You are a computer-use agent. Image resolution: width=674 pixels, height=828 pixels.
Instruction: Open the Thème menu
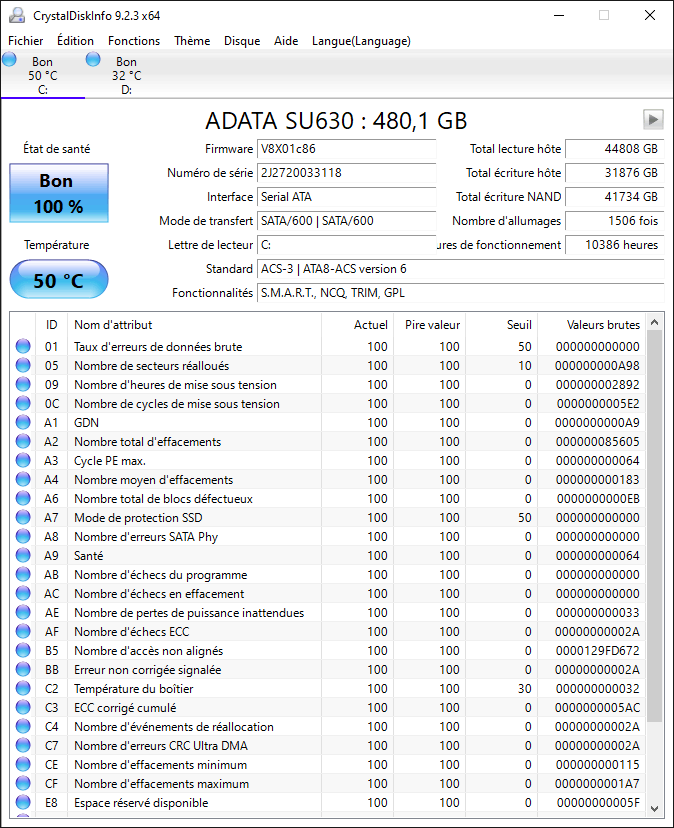192,41
